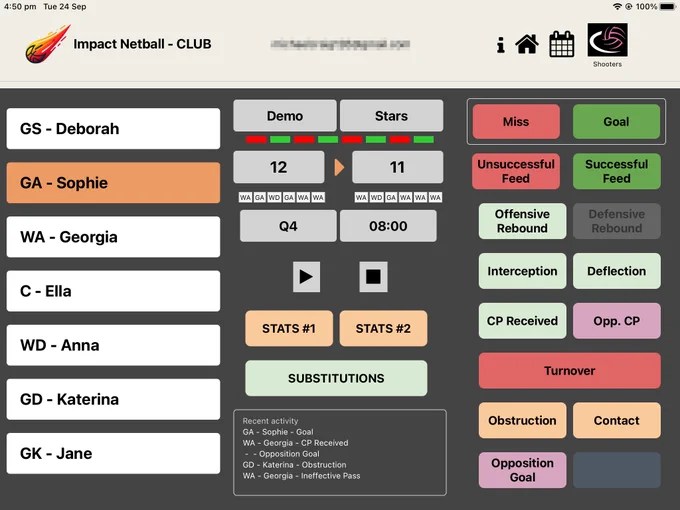Tap the Demo team name button
This screenshot has height=510, width=680.
pyautogui.click(x=285, y=116)
